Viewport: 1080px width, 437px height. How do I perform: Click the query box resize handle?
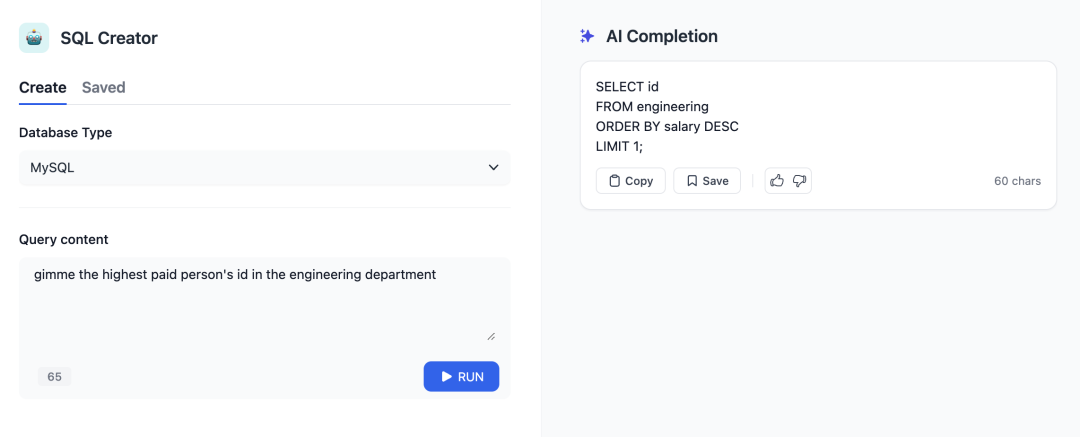click(x=491, y=336)
